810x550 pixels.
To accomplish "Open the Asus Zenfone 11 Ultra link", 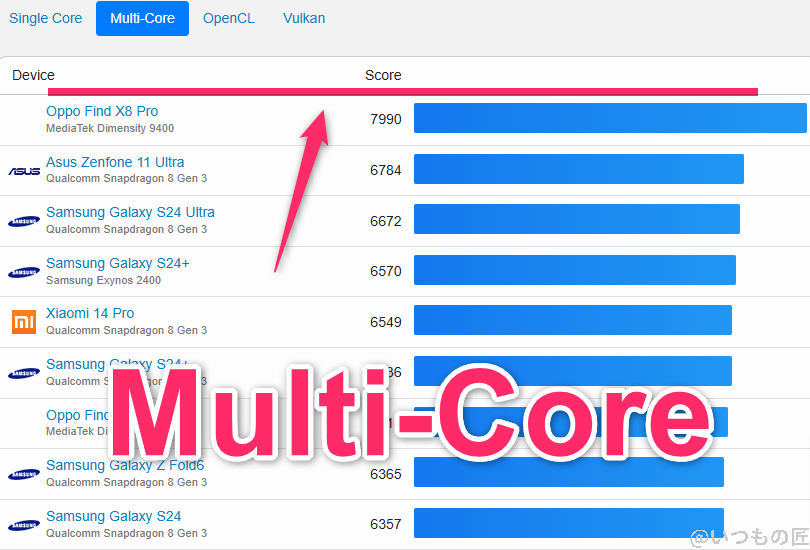I will coord(115,162).
